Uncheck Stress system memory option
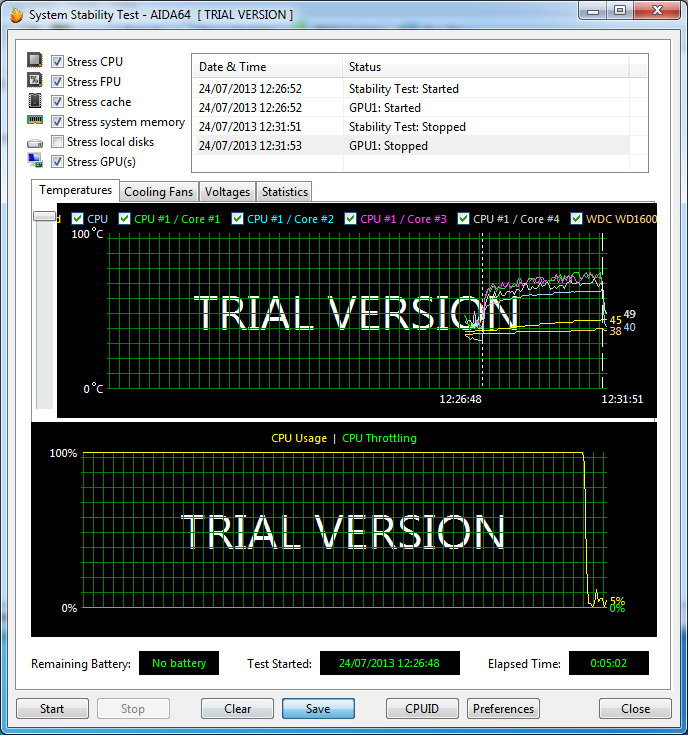688x735 pixels. tap(58, 122)
